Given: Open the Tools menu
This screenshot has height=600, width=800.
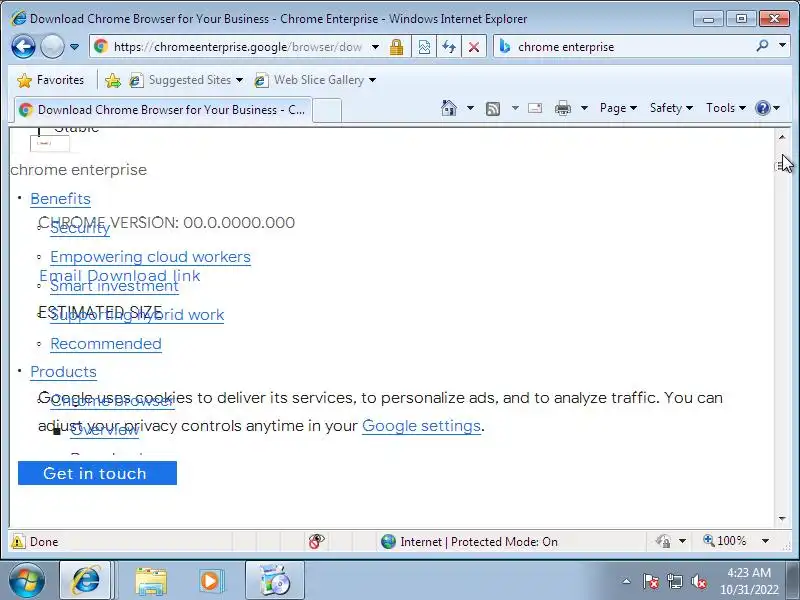Looking at the screenshot, I should pos(726,108).
